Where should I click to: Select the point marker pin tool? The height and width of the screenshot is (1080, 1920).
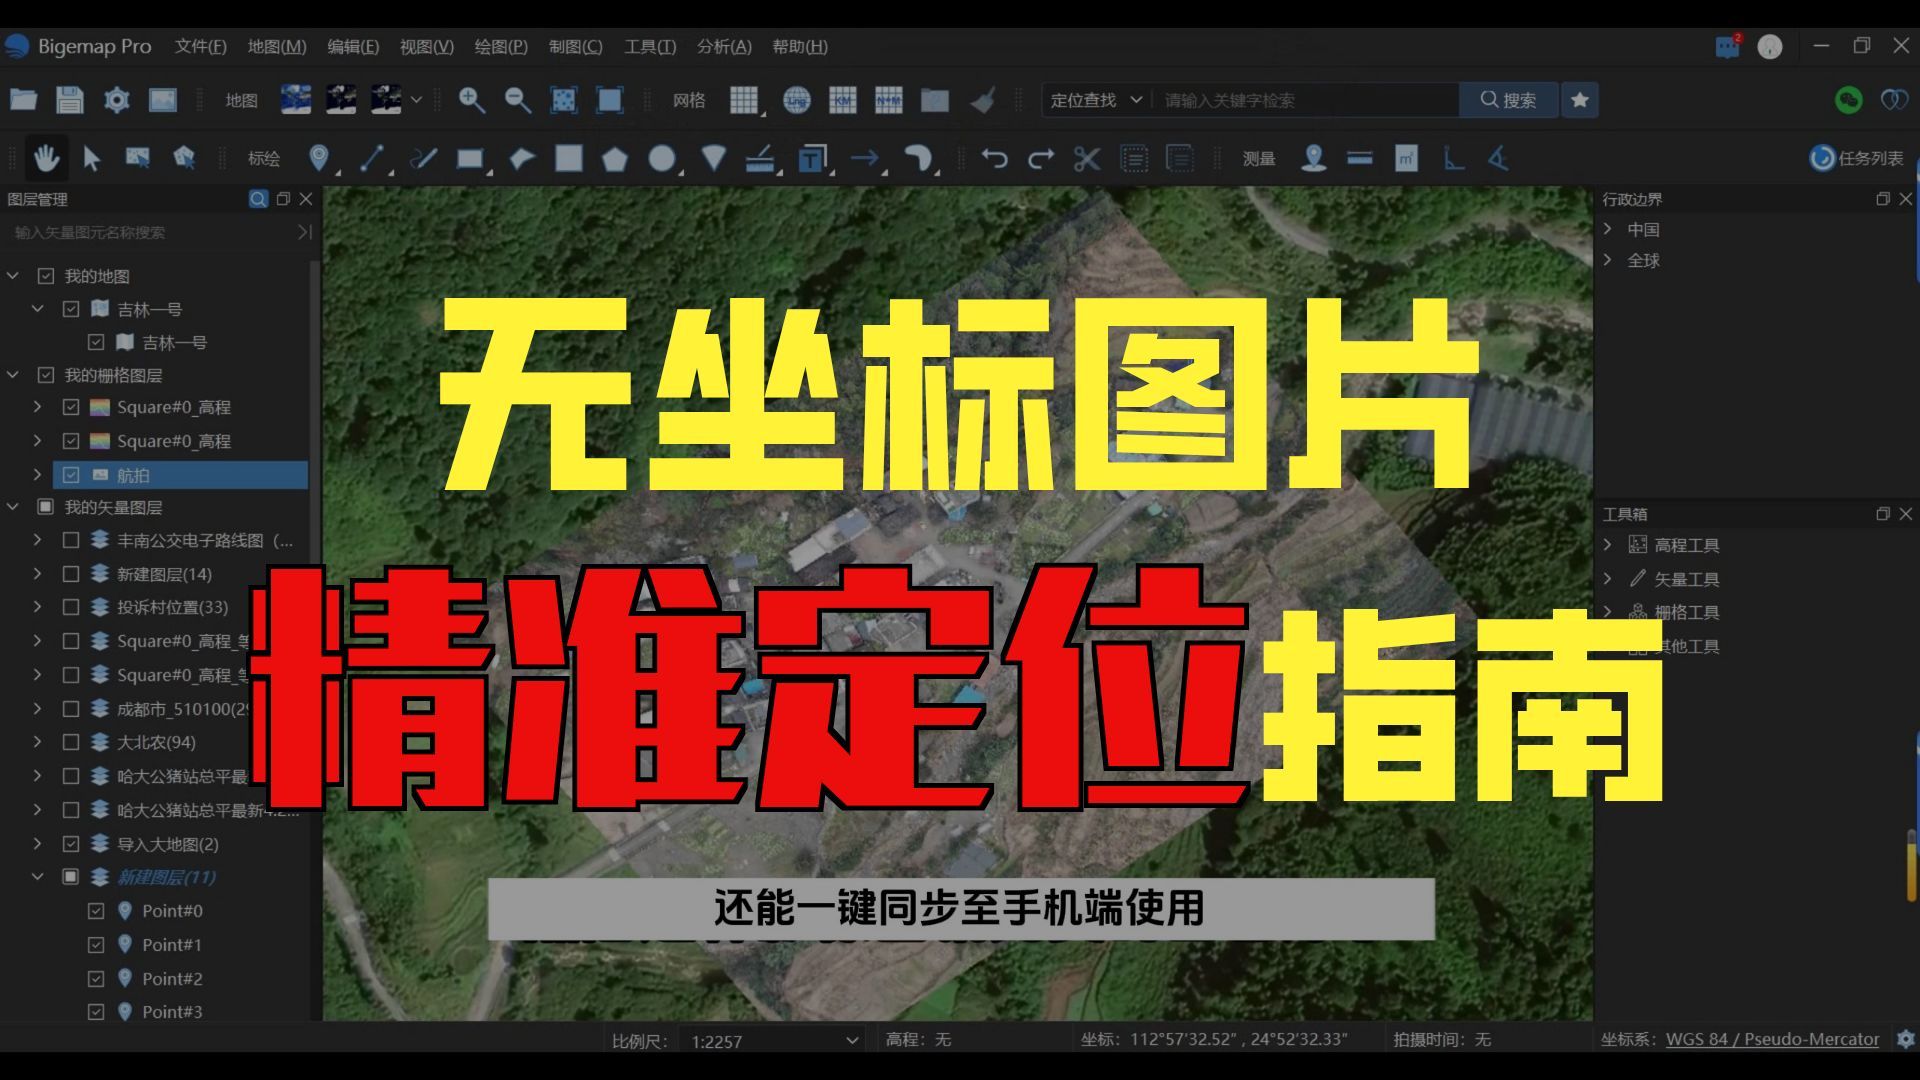(x=319, y=158)
